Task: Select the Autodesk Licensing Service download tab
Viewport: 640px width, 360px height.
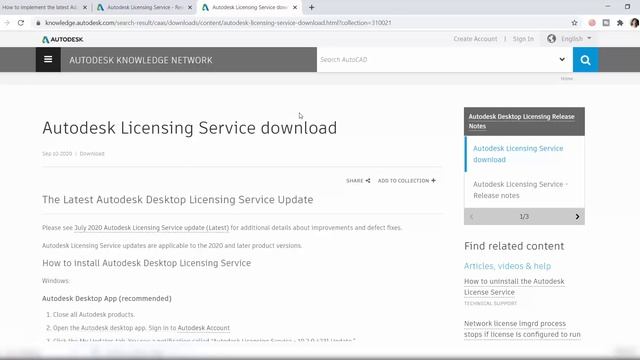Action: pyautogui.click(x=249, y=7)
